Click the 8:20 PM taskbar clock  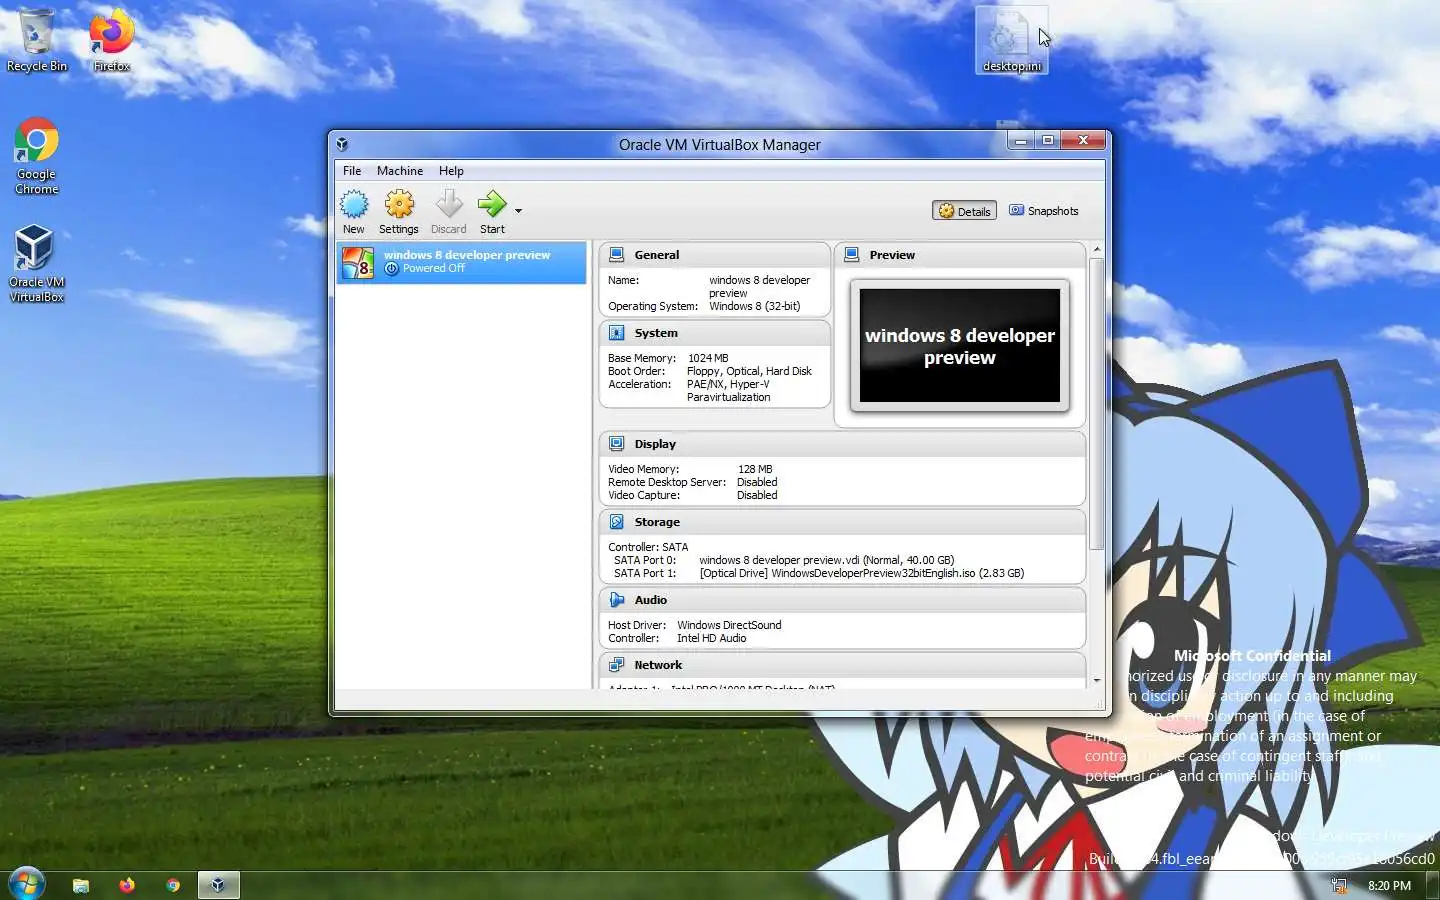1389,886
